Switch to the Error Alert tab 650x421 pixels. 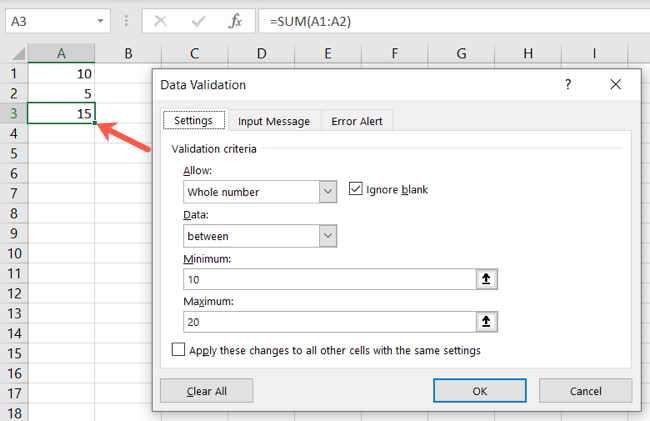(355, 121)
